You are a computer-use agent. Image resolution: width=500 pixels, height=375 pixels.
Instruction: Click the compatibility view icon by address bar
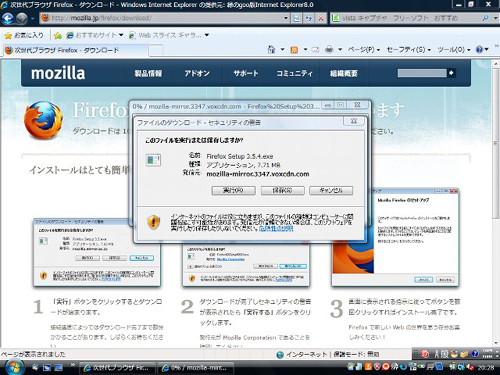296,18
